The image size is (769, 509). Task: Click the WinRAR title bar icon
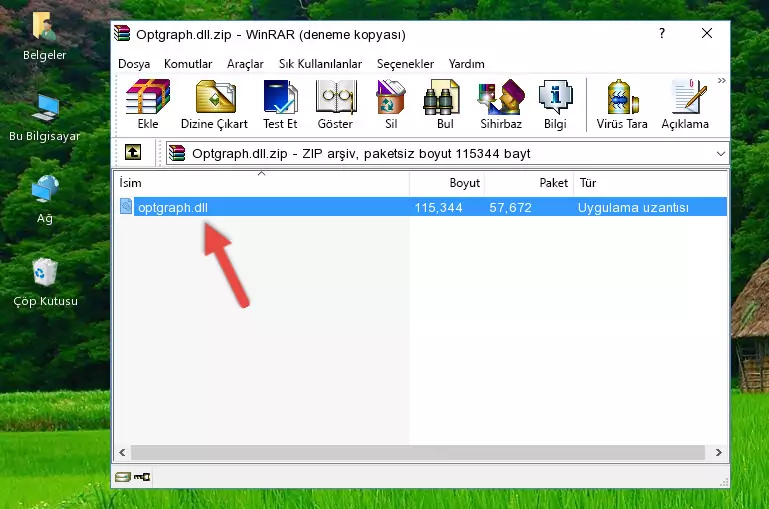122,34
